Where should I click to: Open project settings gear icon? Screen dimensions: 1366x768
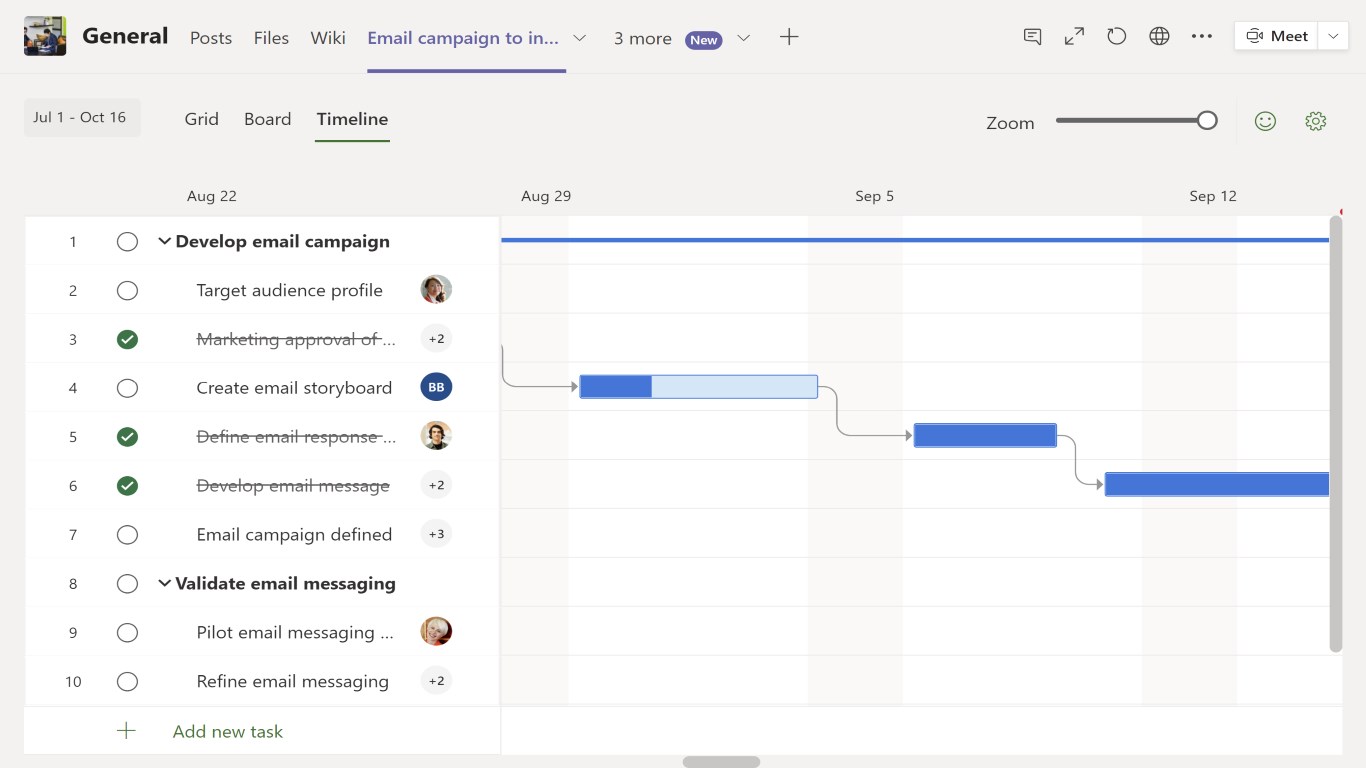[x=1315, y=121]
